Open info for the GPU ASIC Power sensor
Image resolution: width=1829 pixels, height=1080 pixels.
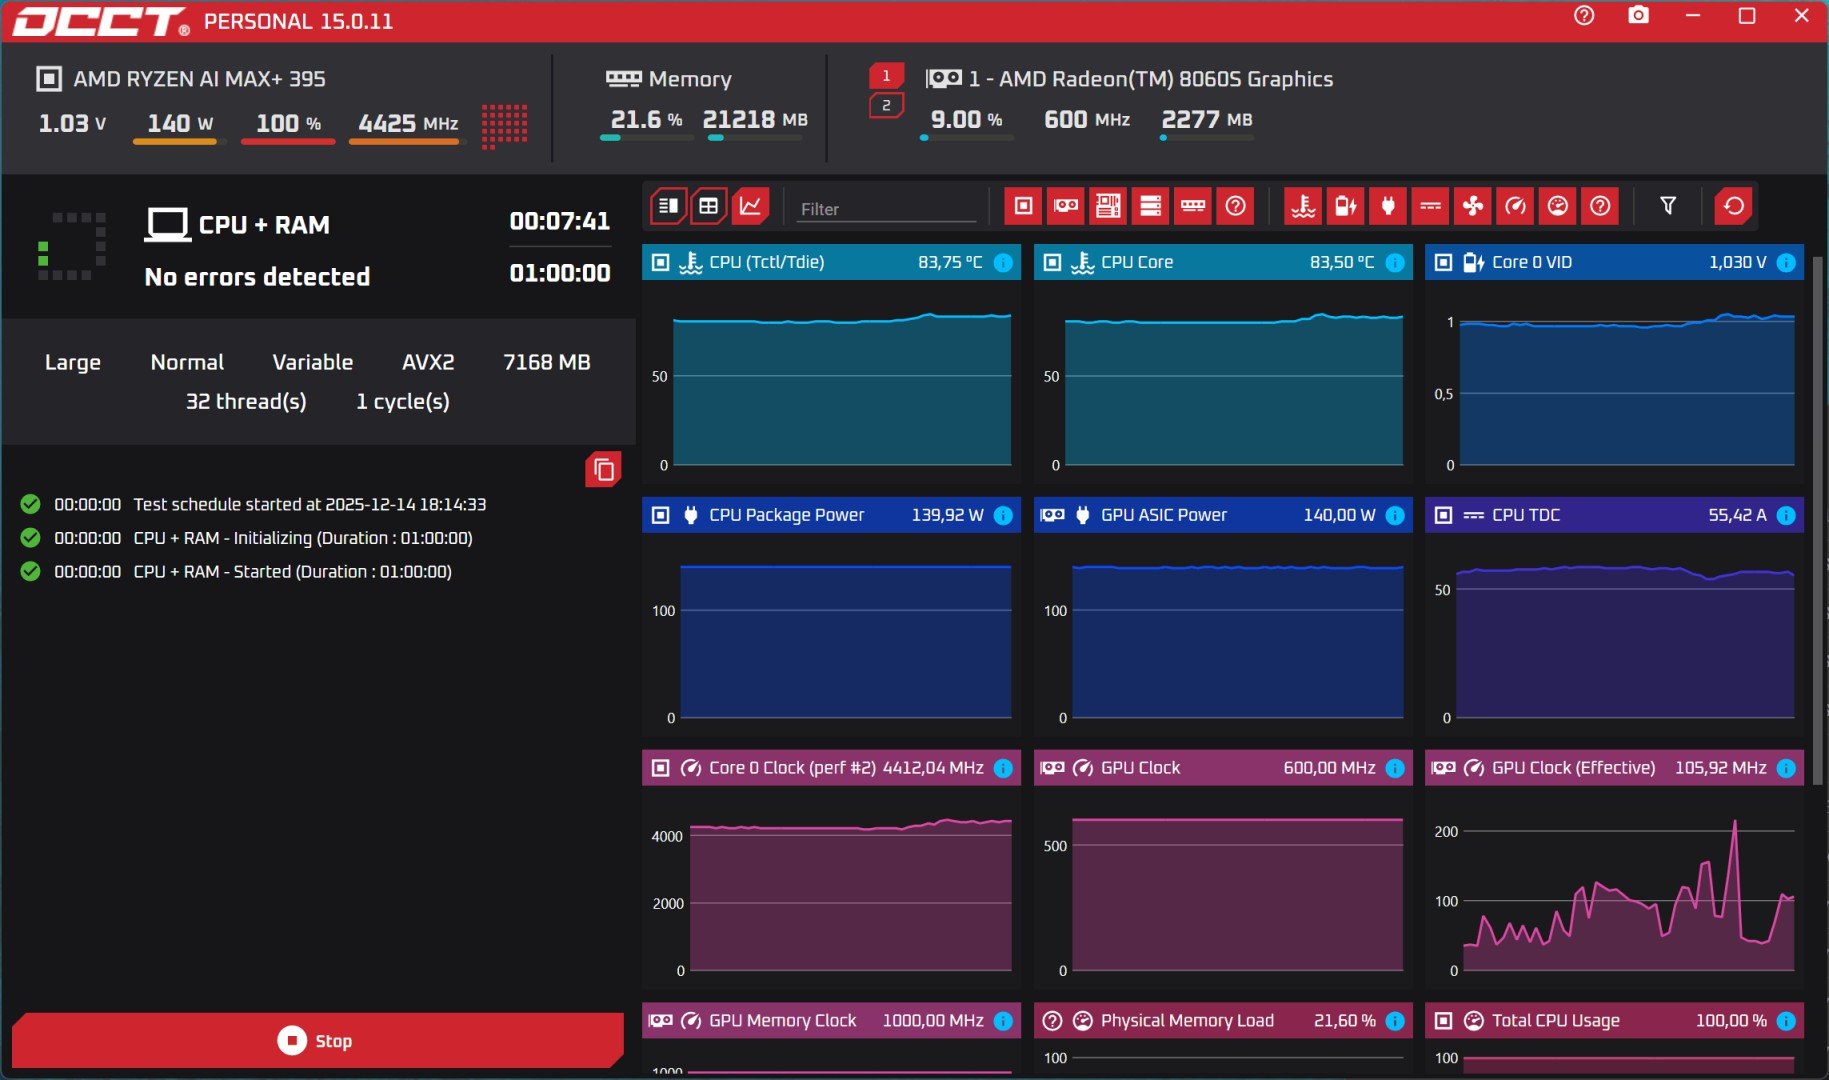pyautogui.click(x=1395, y=515)
